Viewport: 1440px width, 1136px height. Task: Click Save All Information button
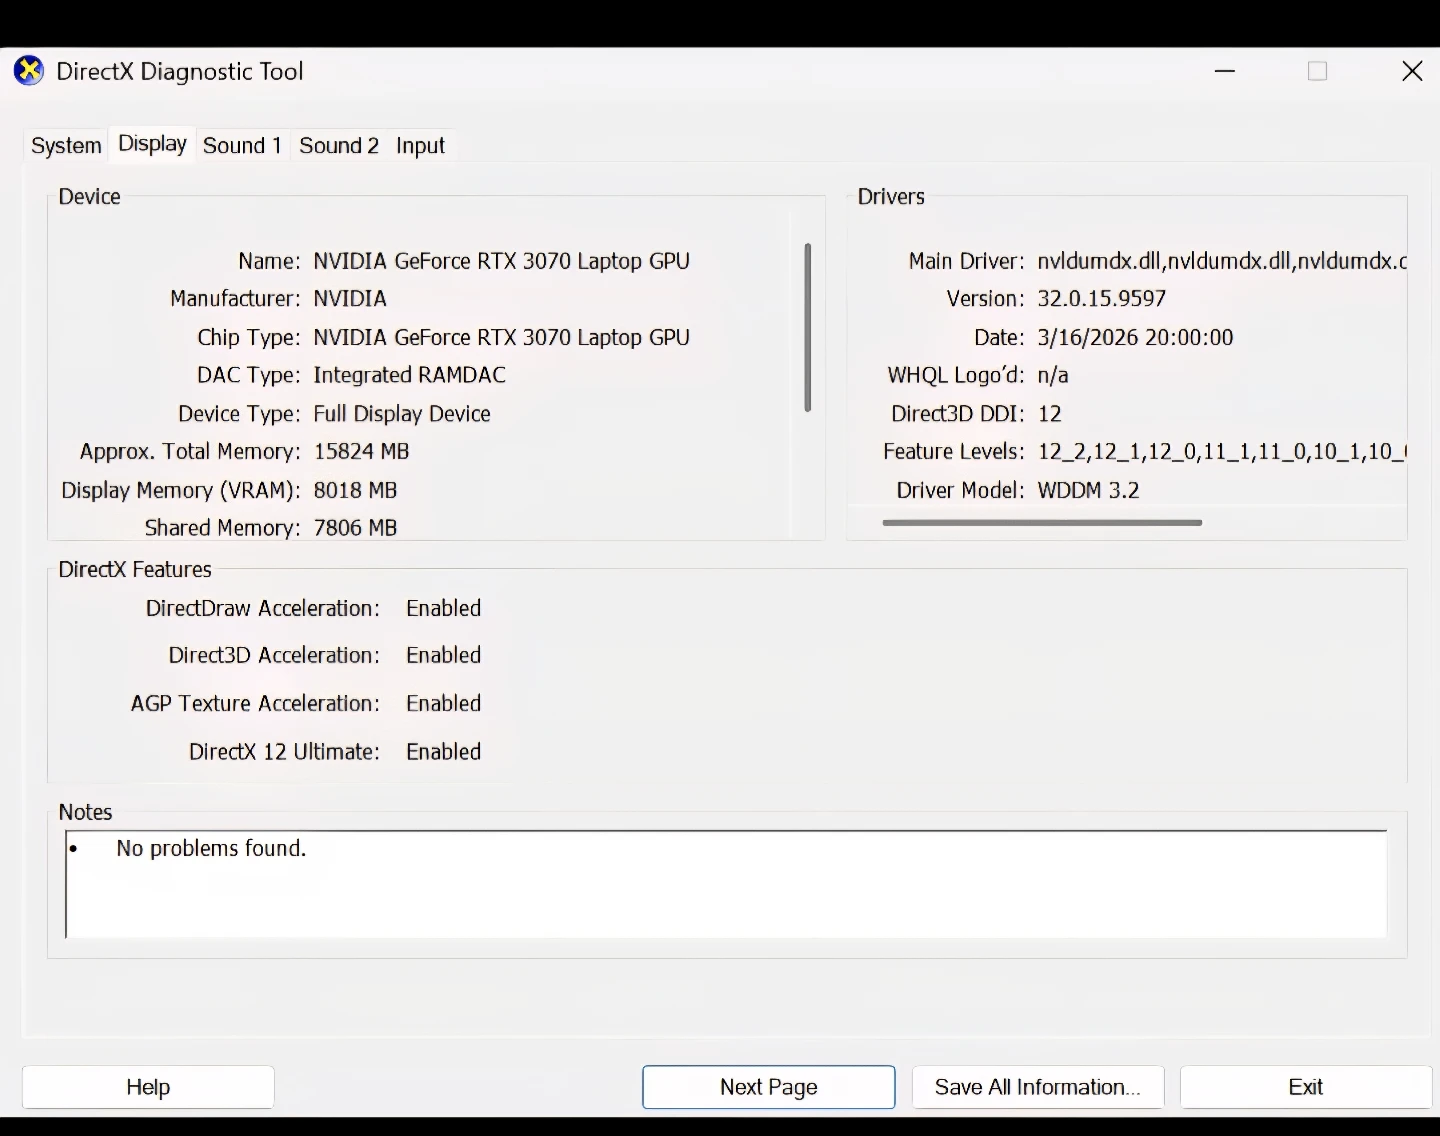pyautogui.click(x=1038, y=1087)
